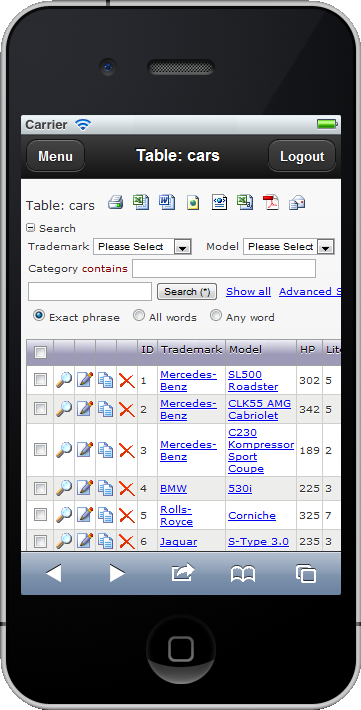This screenshot has width=361, height=710.
Task: Click the general search text field
Action: point(90,292)
